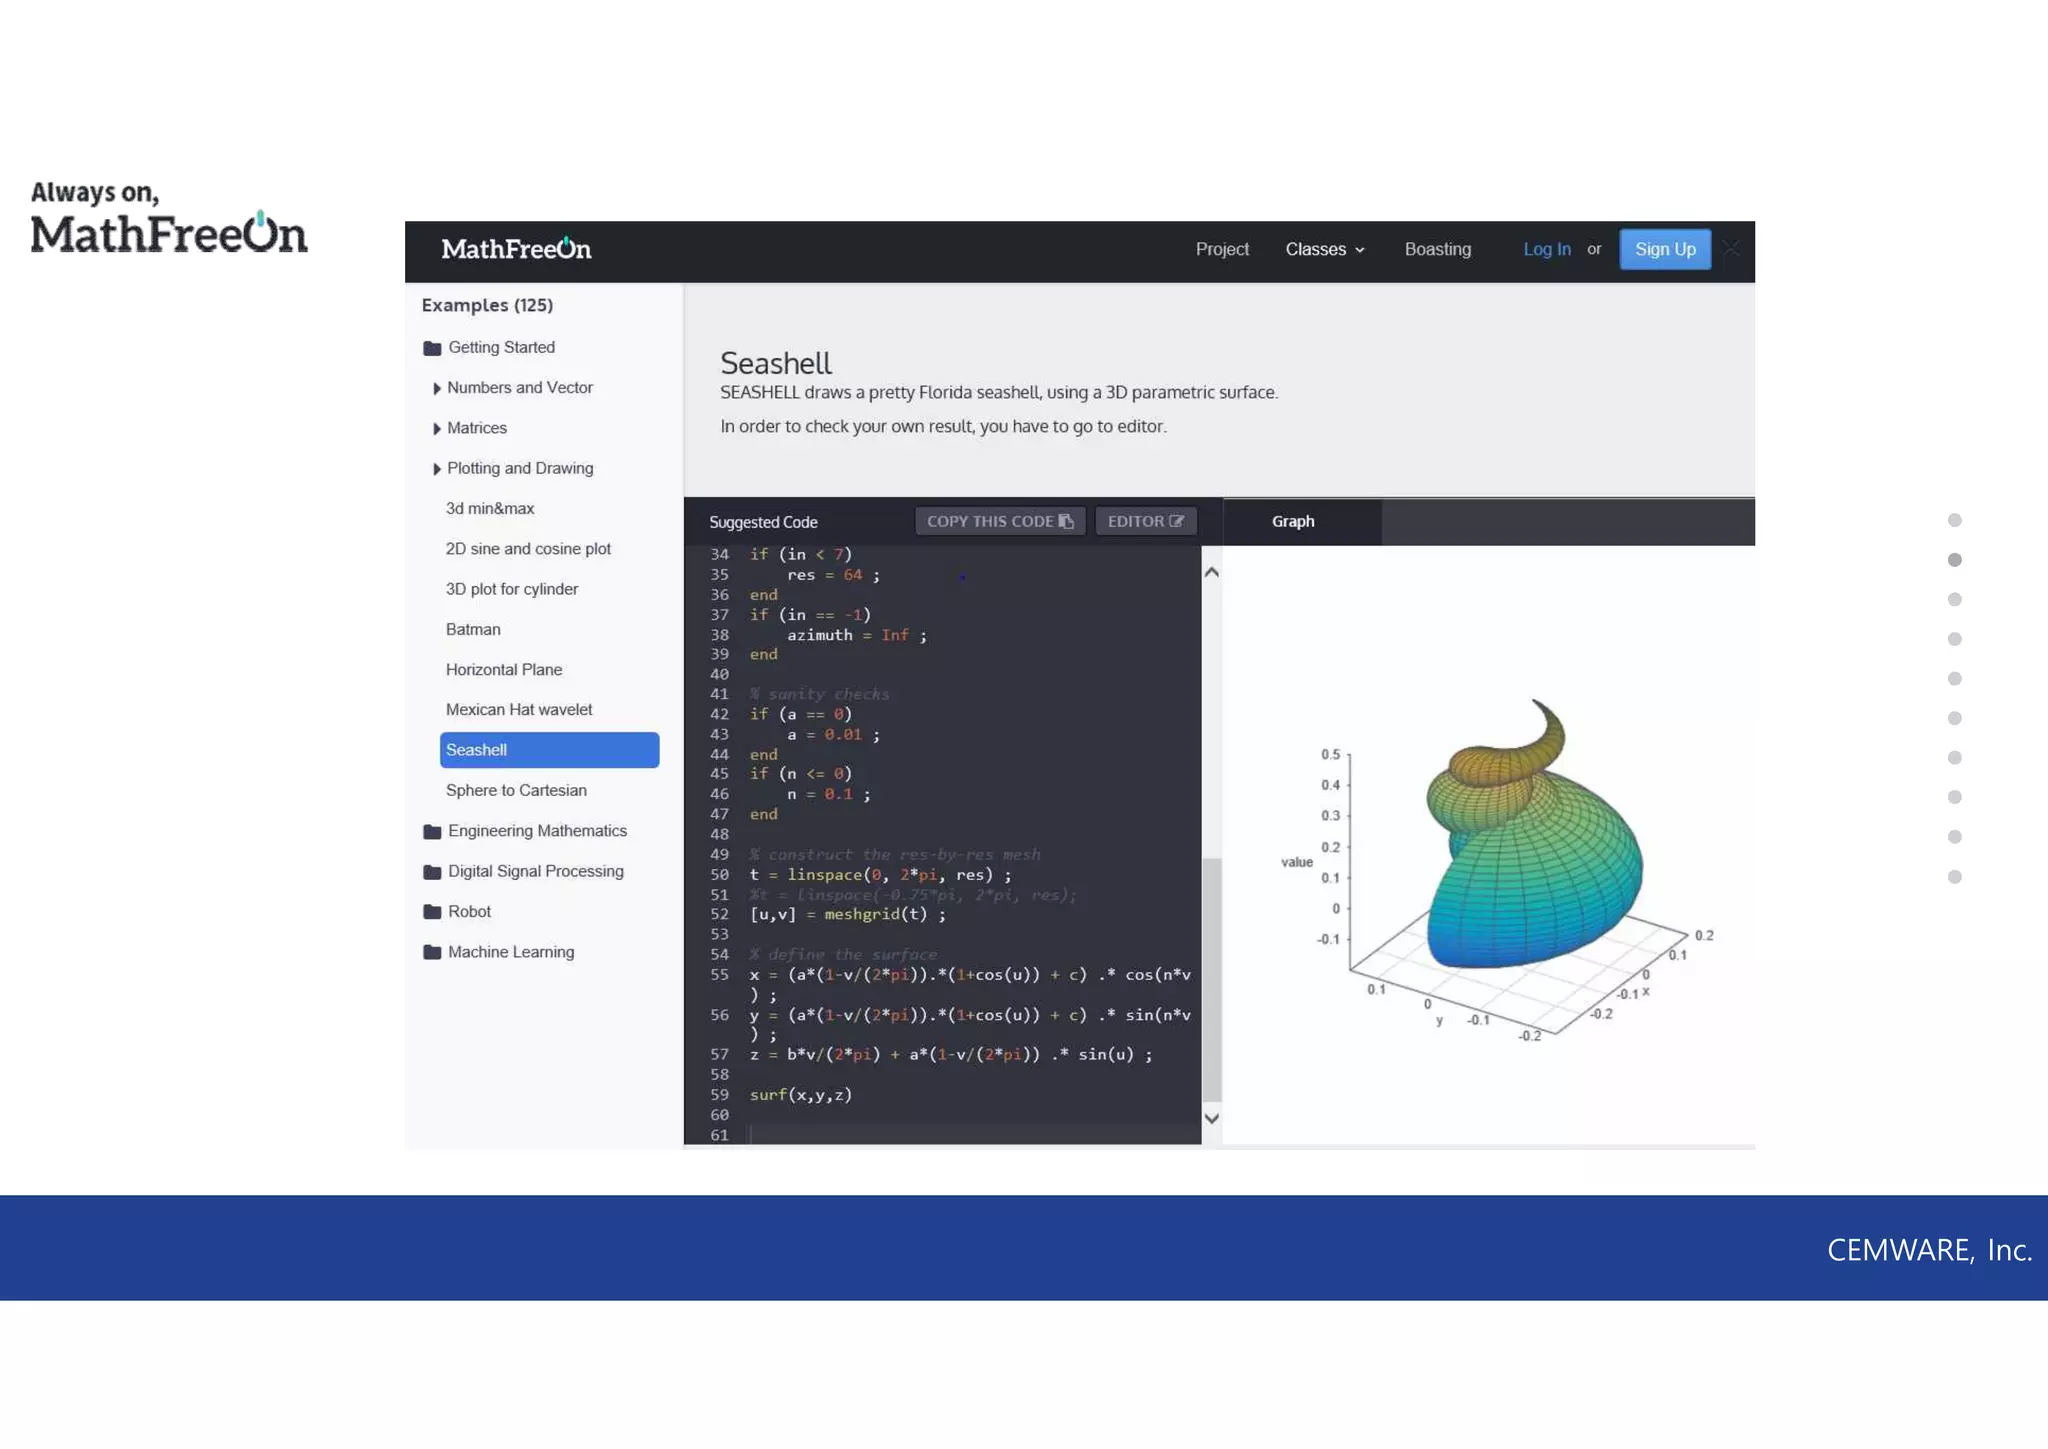Click the Editor button
Screen dimensions: 2048x1449
point(1145,522)
